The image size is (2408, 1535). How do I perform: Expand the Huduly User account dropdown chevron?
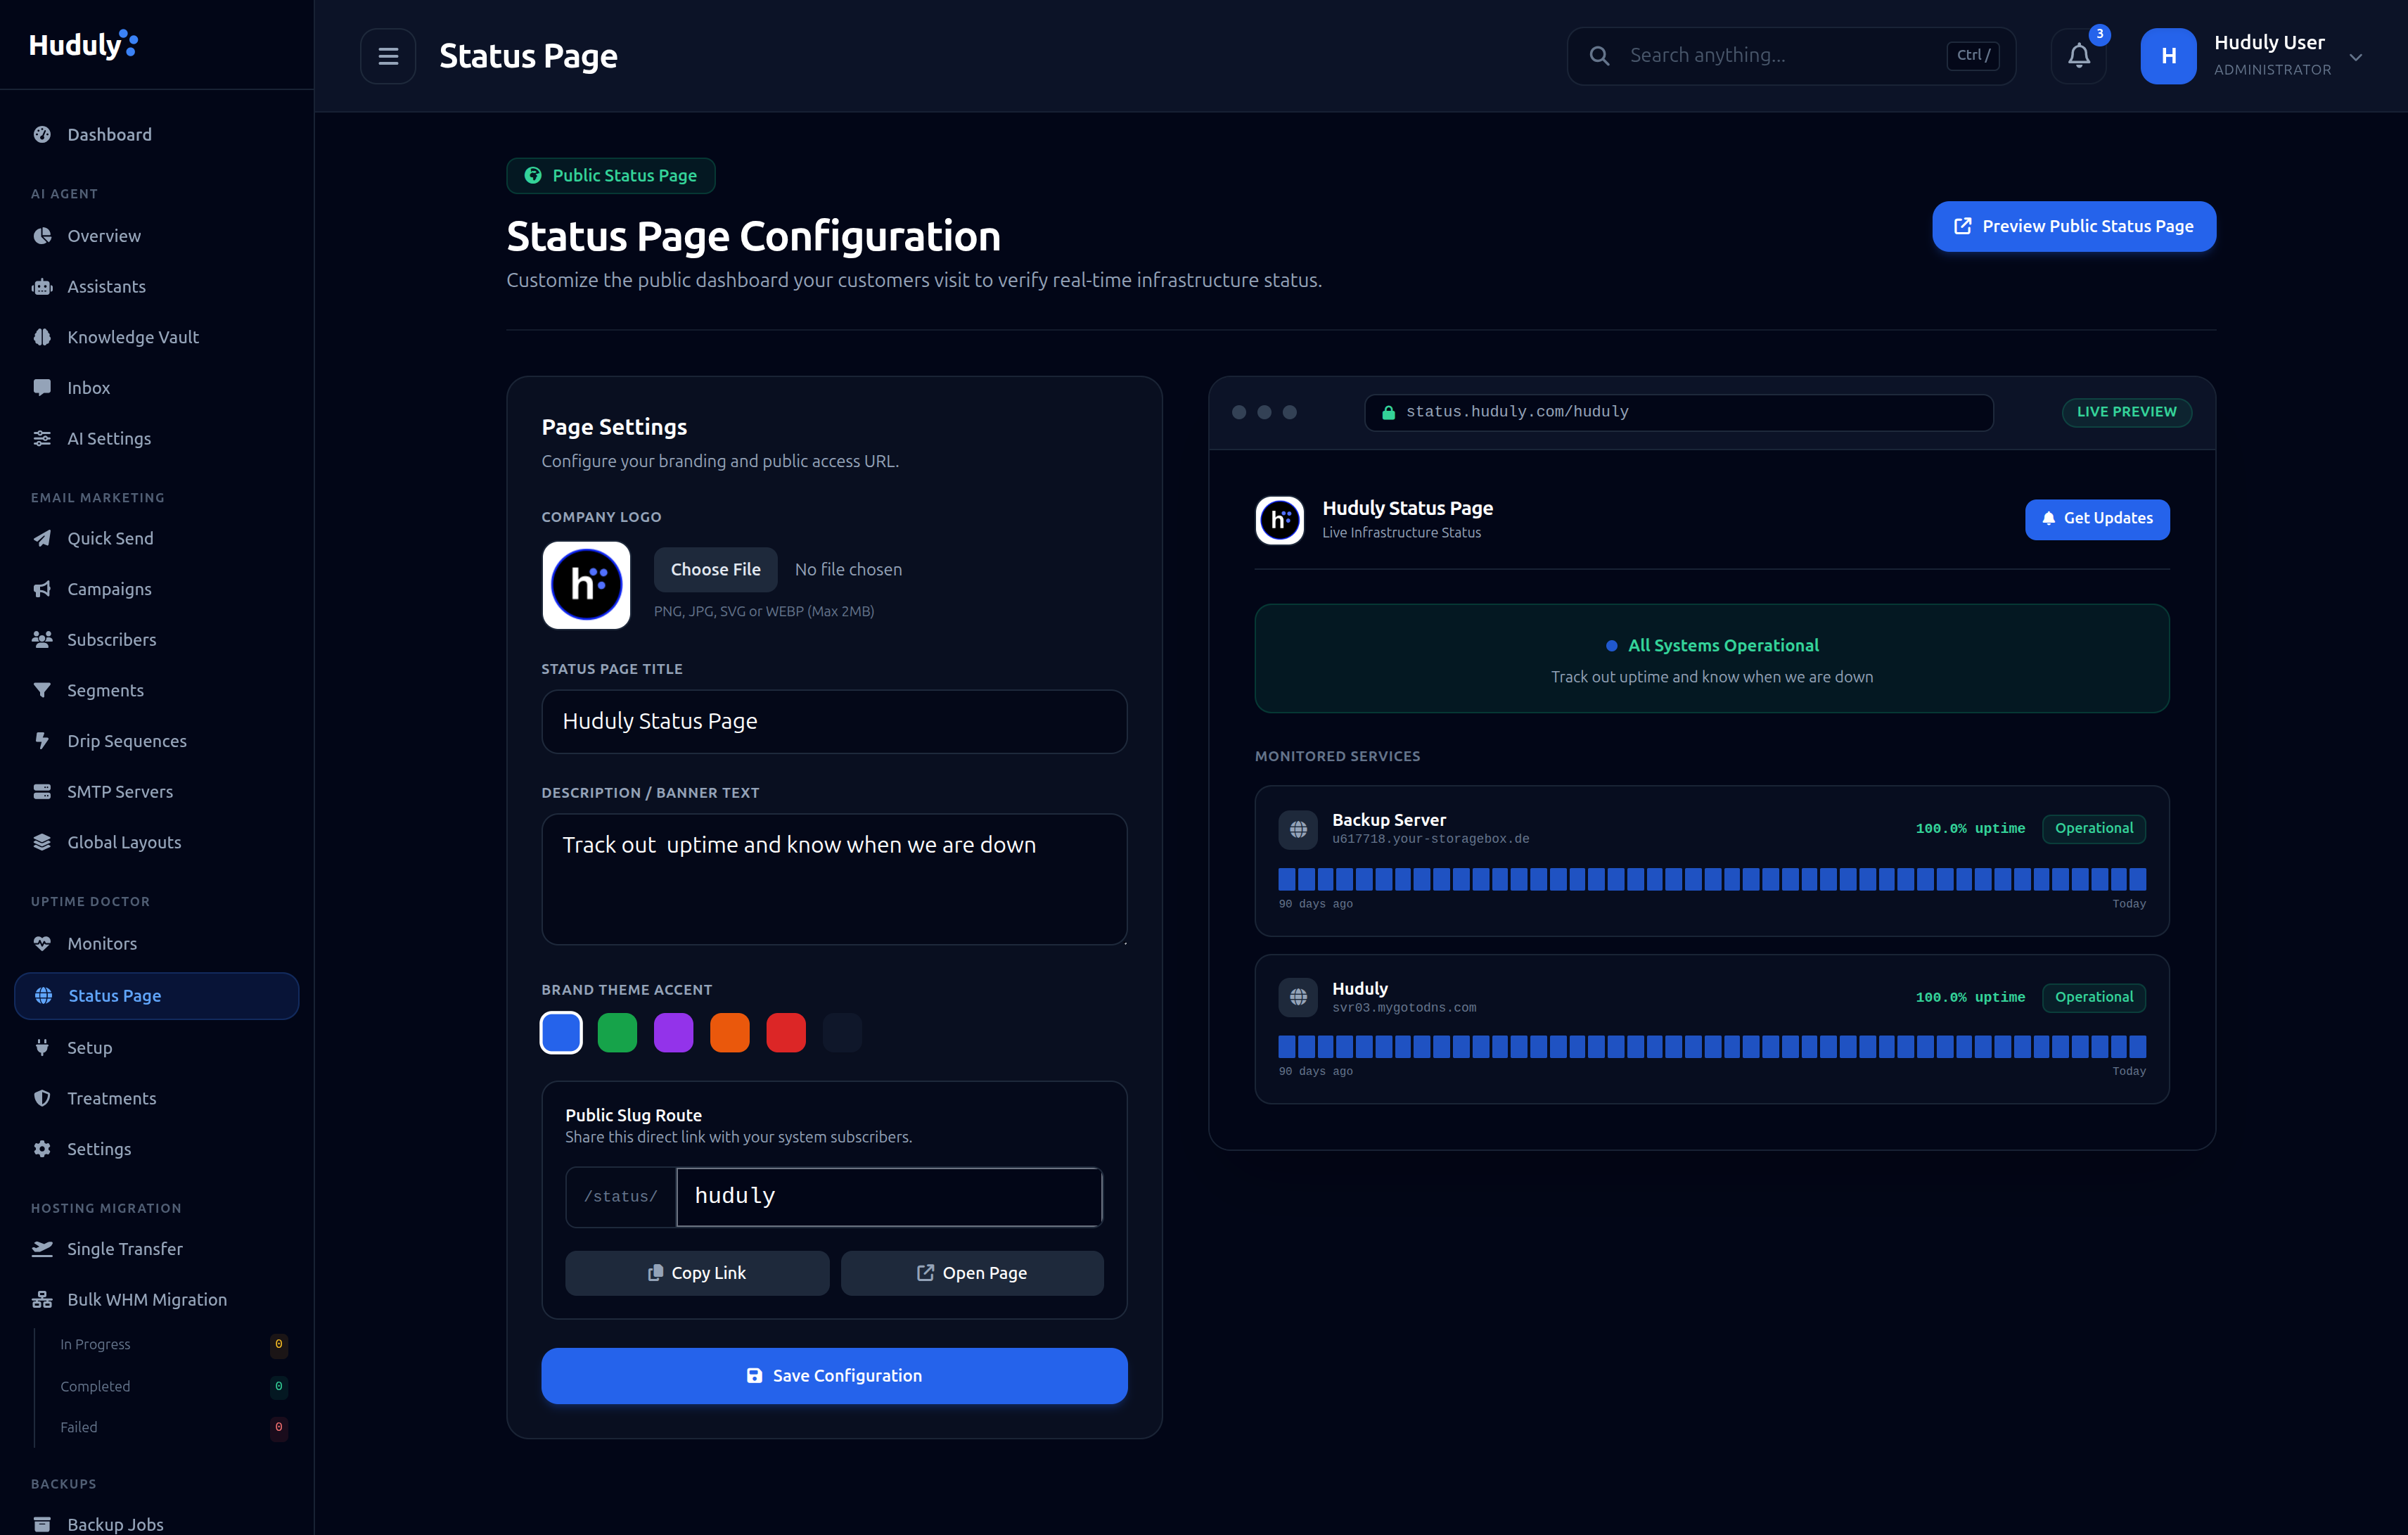(x=2356, y=57)
